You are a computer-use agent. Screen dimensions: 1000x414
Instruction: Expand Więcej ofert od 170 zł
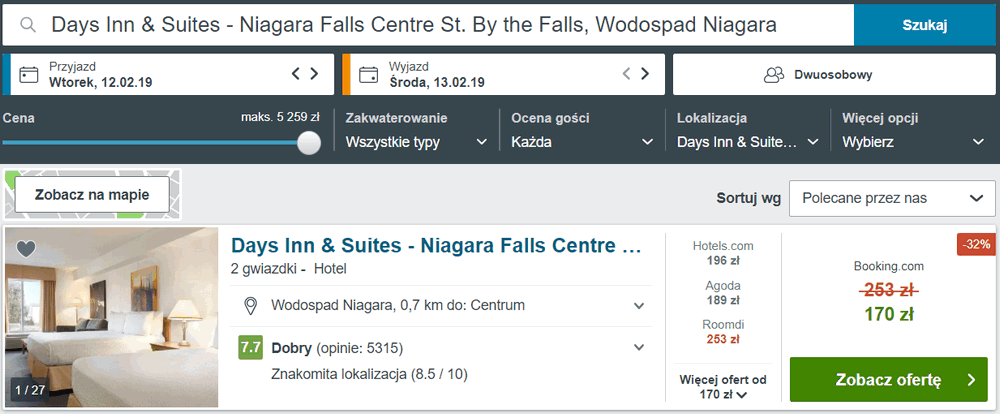[x=724, y=388]
